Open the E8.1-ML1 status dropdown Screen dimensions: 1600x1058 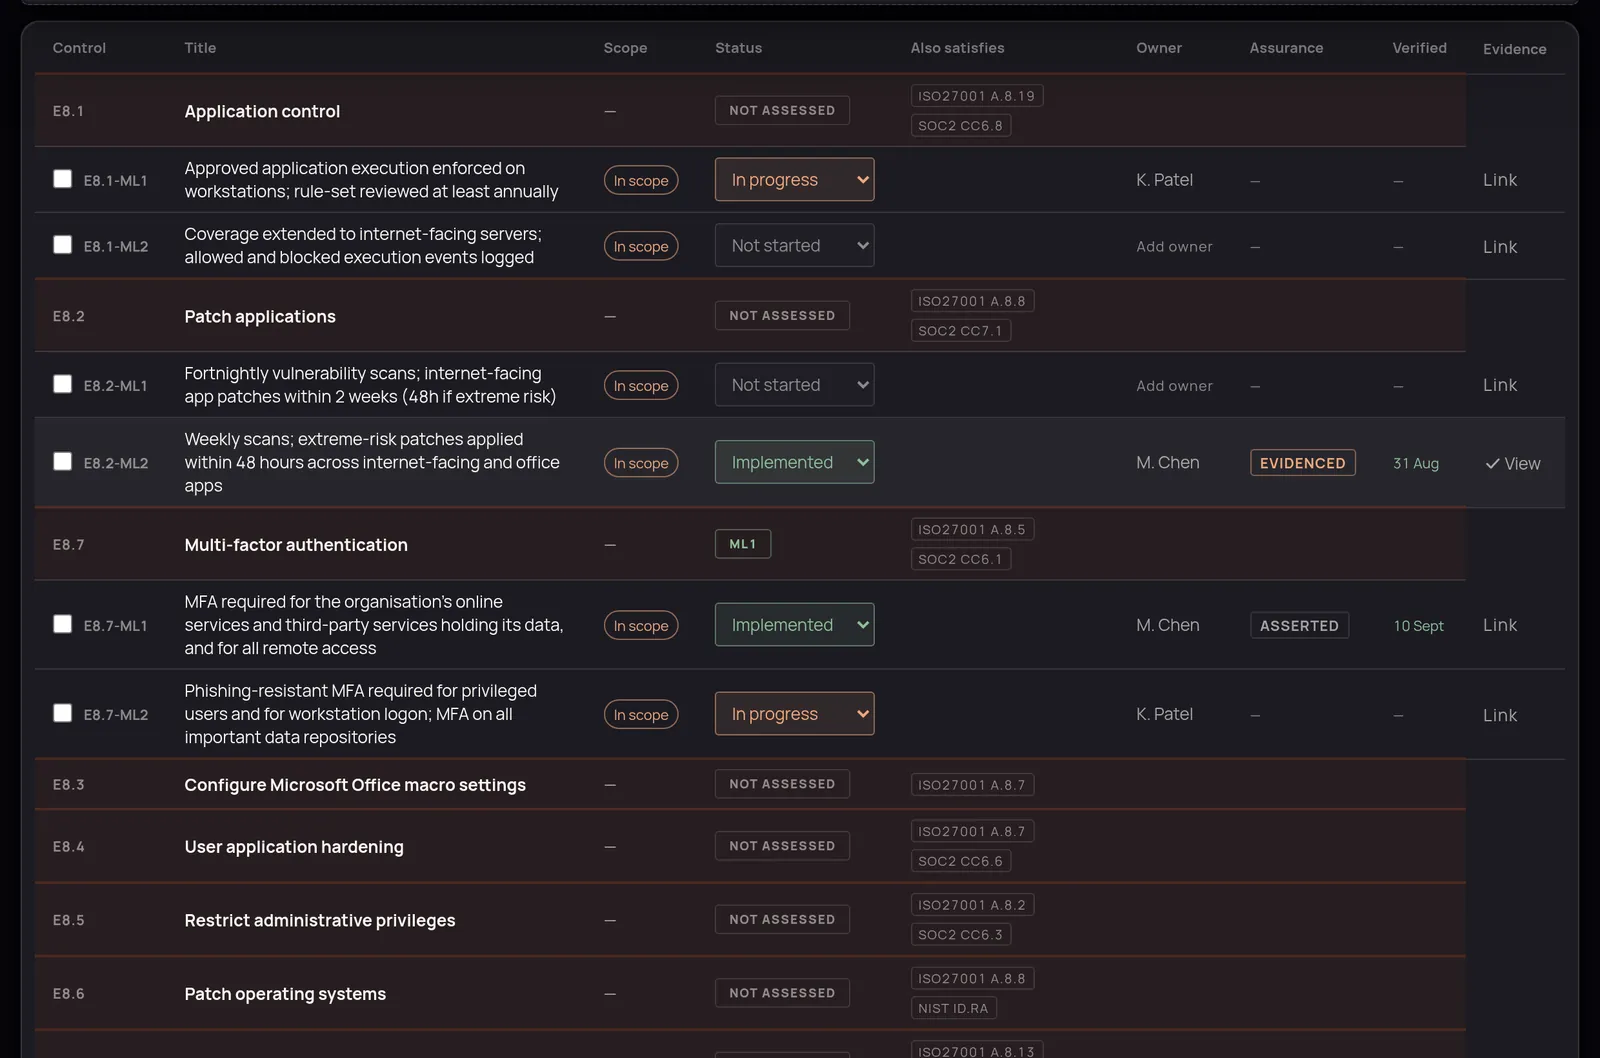(794, 180)
